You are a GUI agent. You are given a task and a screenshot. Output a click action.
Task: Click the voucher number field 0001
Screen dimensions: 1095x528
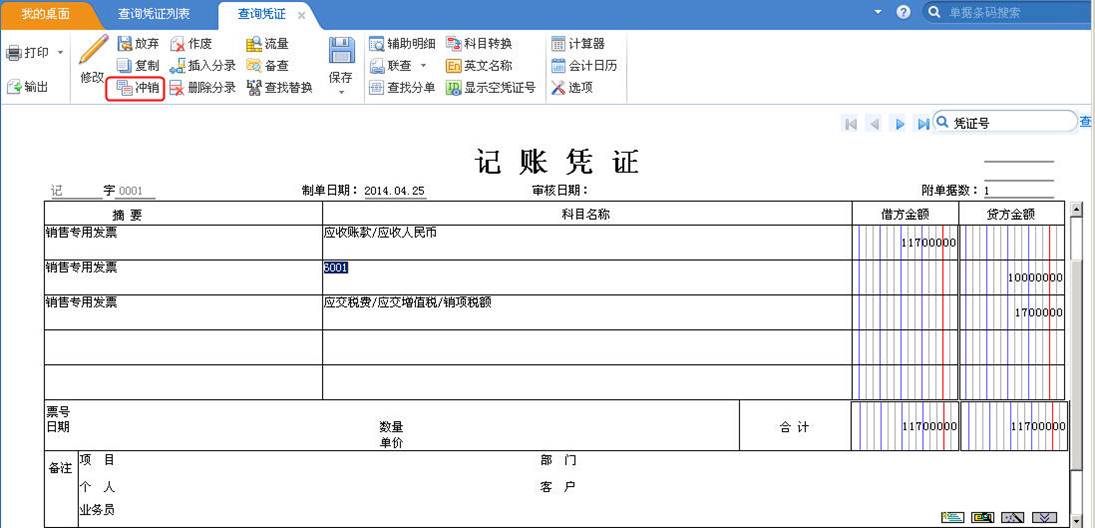[136, 191]
